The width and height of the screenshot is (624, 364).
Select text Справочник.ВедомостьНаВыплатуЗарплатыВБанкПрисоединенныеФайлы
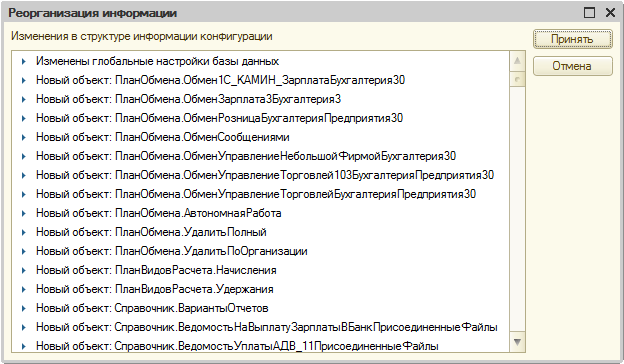(x=306, y=327)
